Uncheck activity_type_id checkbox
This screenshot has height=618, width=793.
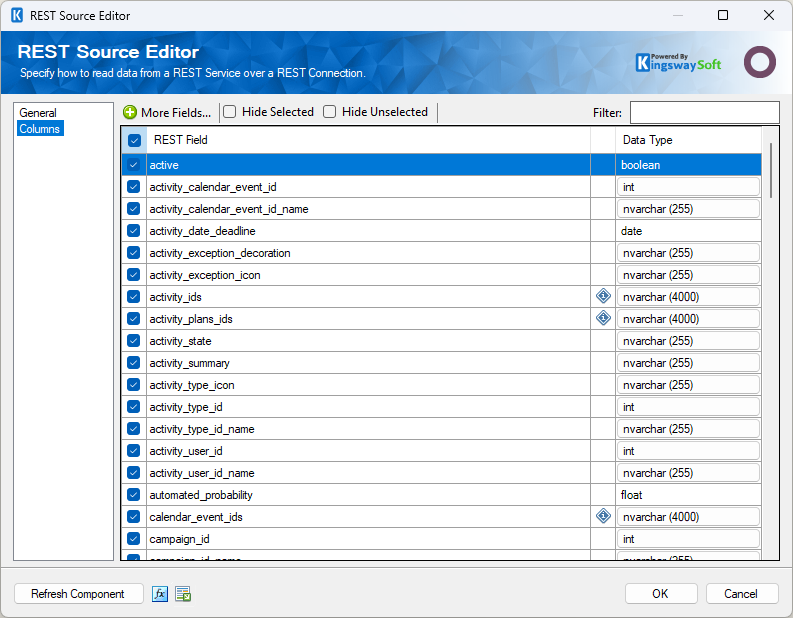134,407
